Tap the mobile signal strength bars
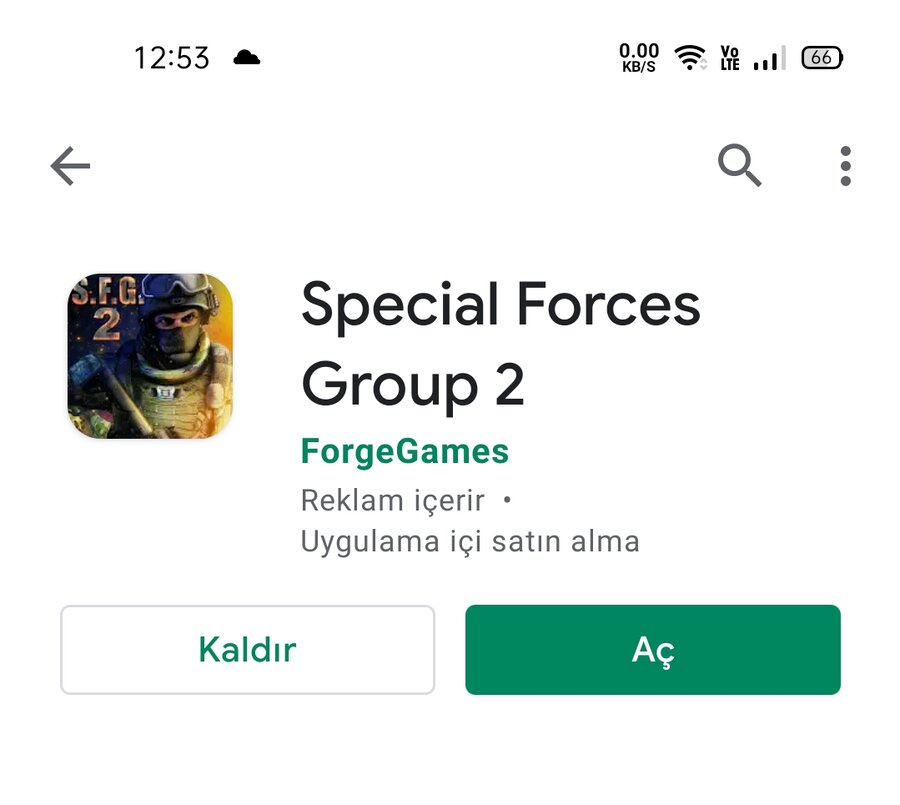 (x=770, y=58)
